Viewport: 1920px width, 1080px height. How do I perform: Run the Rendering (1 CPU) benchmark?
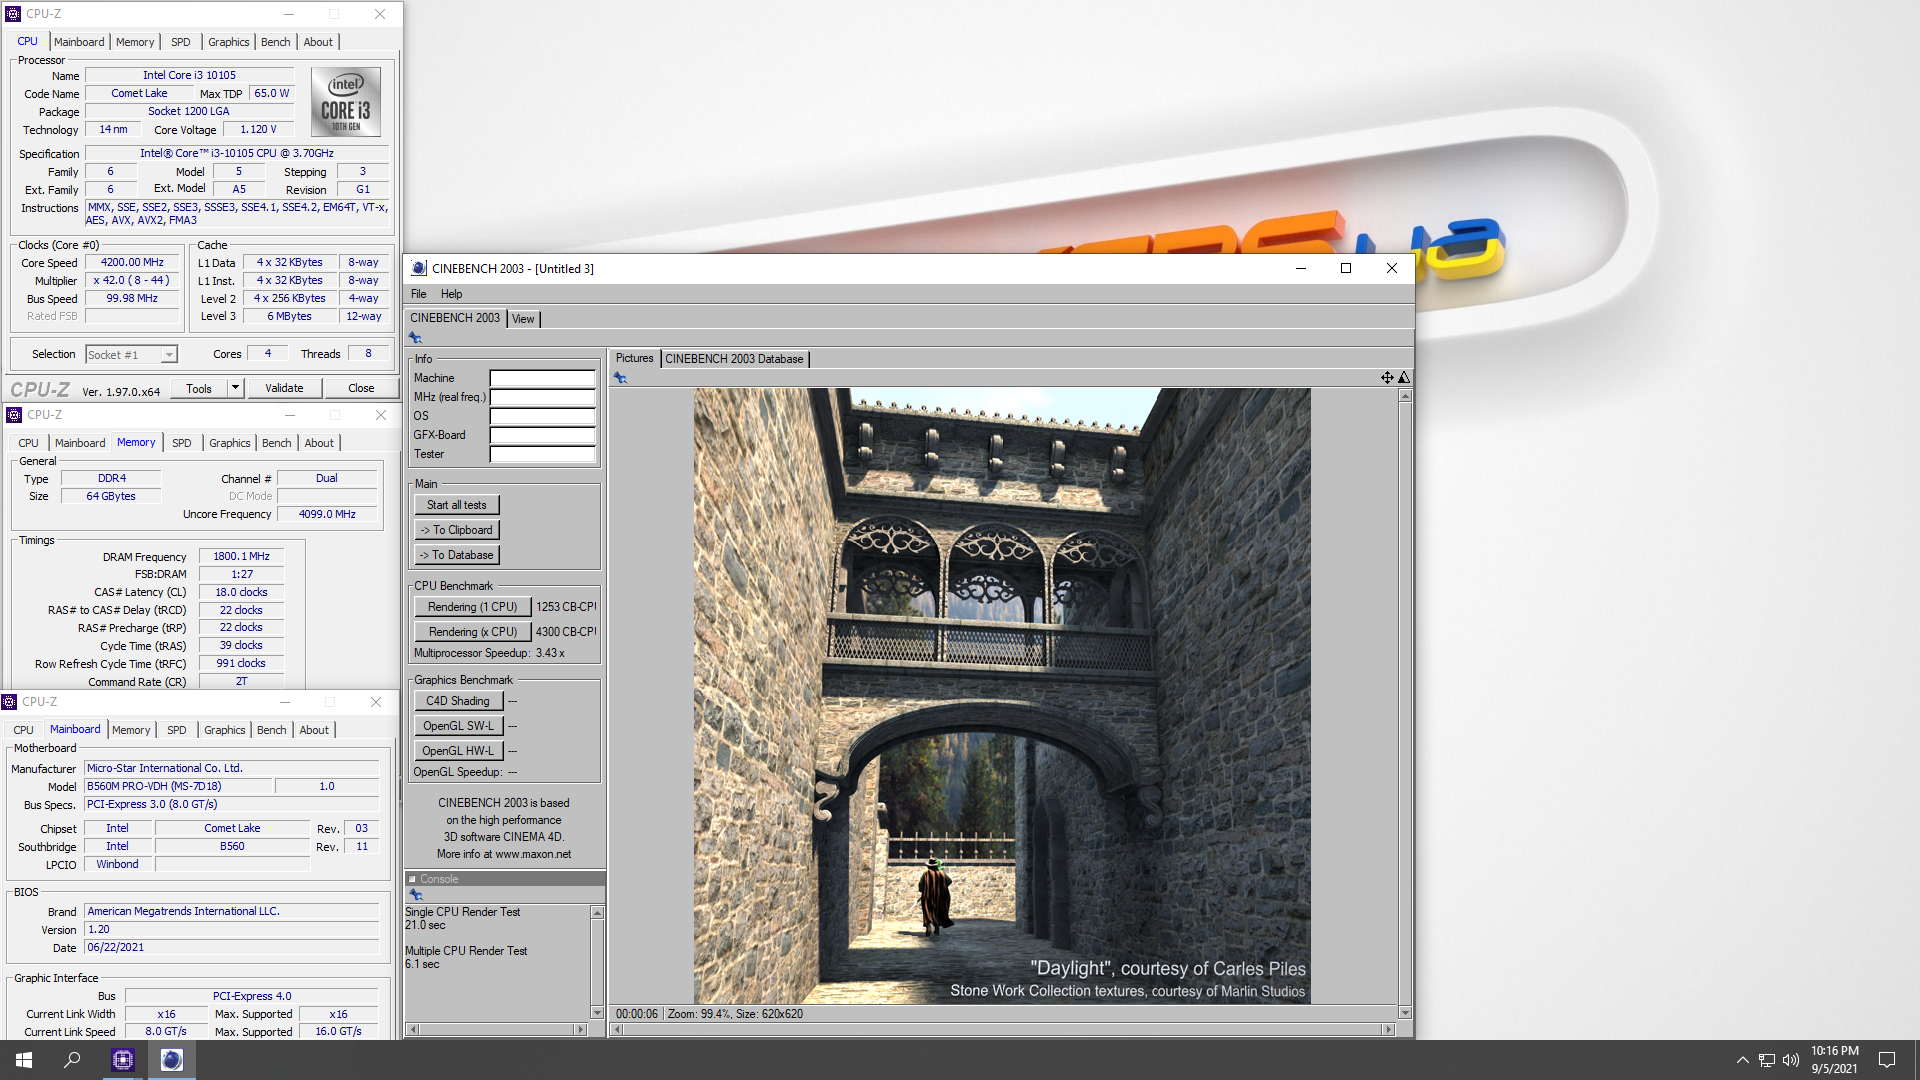473,607
